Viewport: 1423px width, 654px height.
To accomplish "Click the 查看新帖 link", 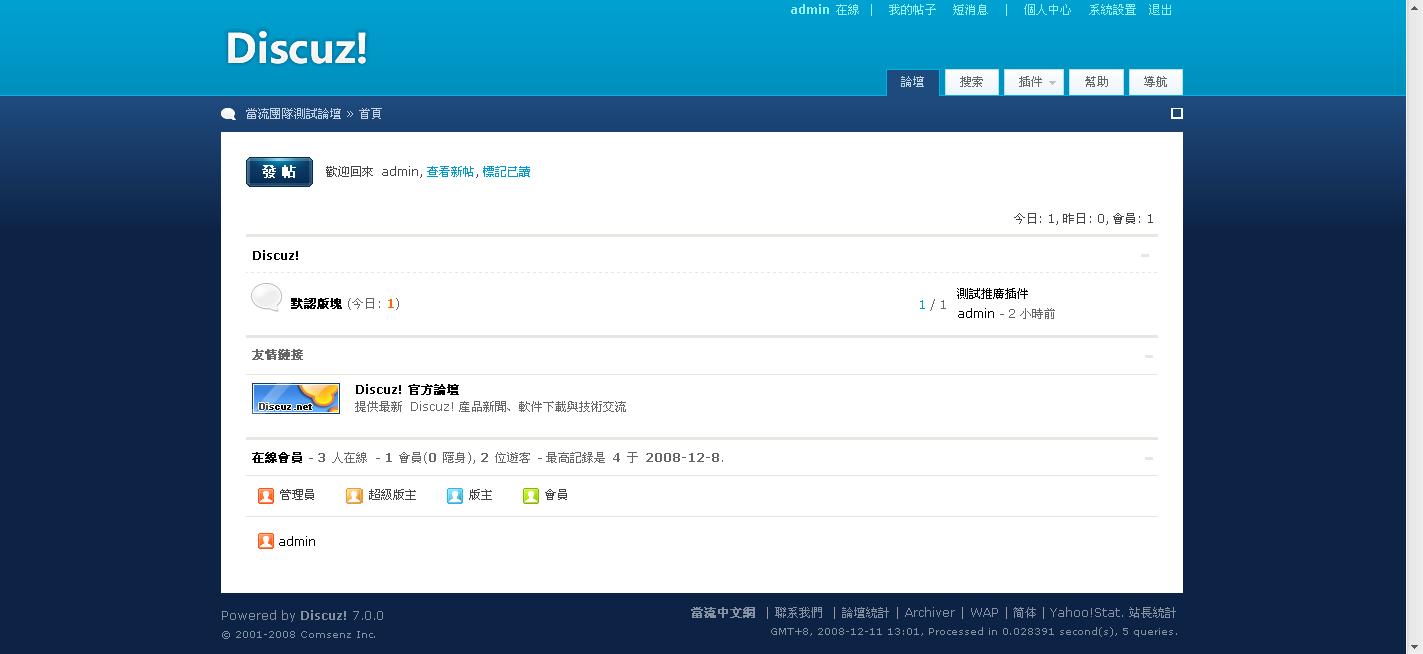I will [x=450, y=172].
